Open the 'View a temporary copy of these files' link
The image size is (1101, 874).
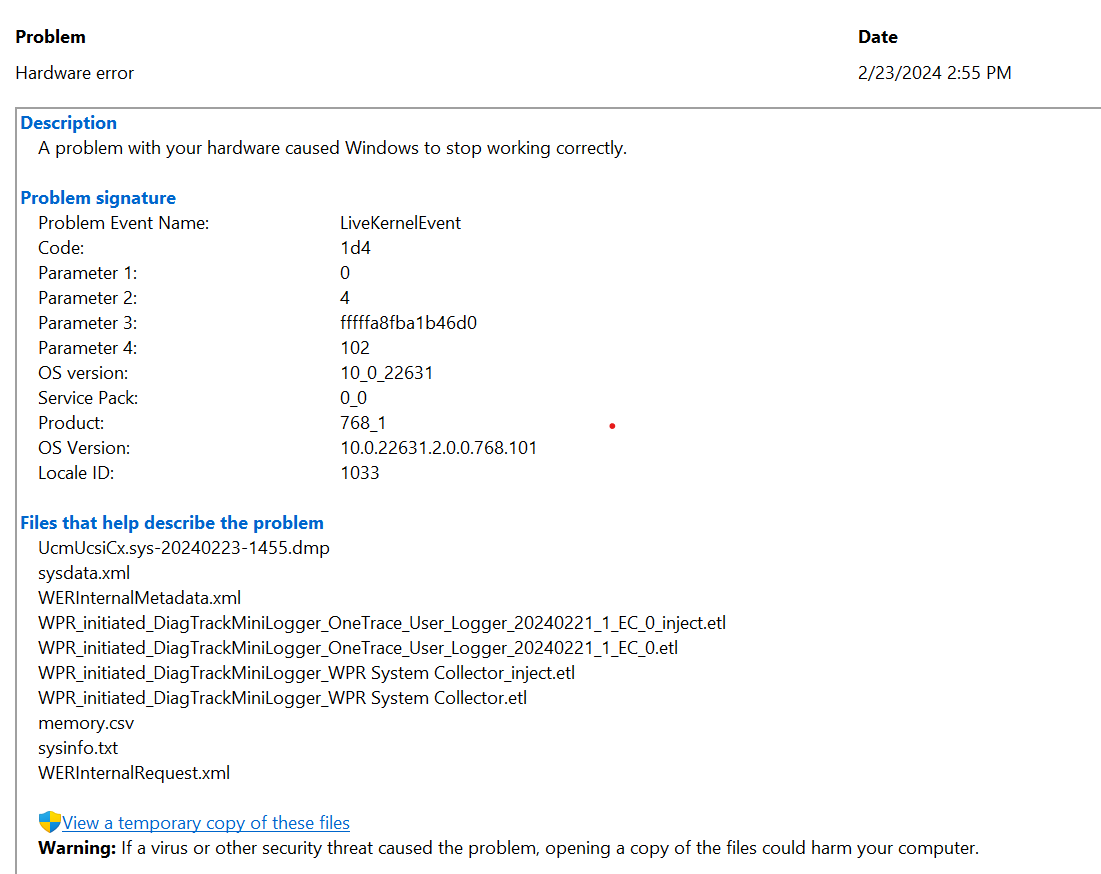(206, 823)
